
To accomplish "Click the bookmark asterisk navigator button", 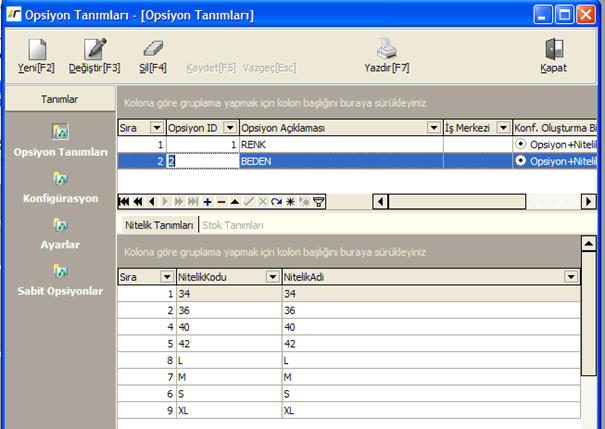I will point(290,201).
